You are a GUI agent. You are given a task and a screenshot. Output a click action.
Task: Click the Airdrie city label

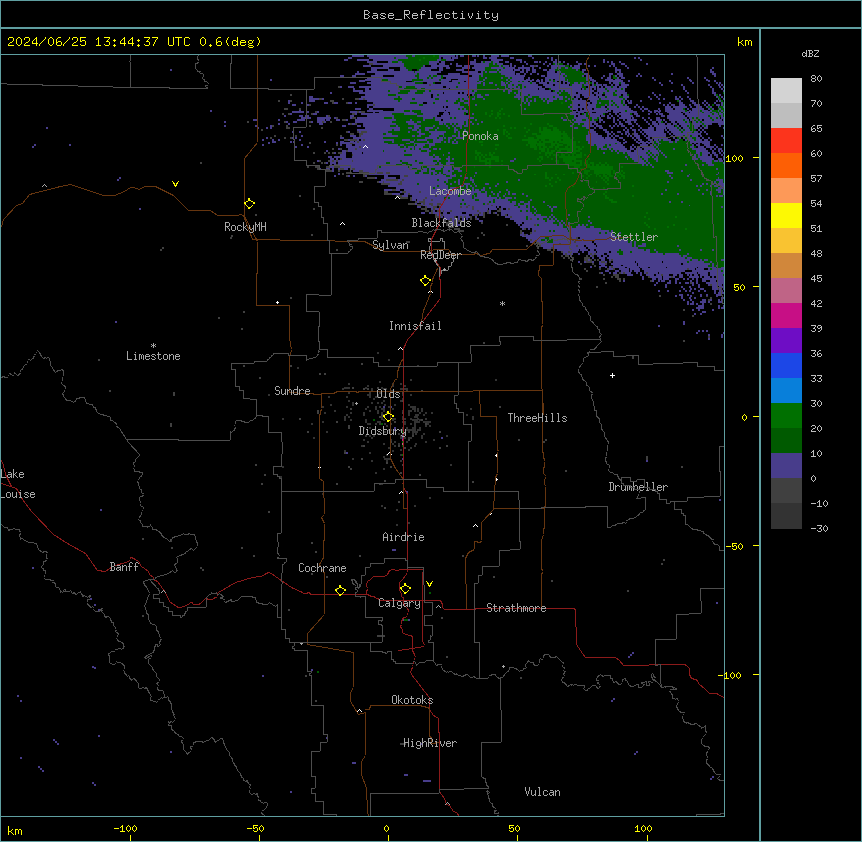tap(403, 537)
